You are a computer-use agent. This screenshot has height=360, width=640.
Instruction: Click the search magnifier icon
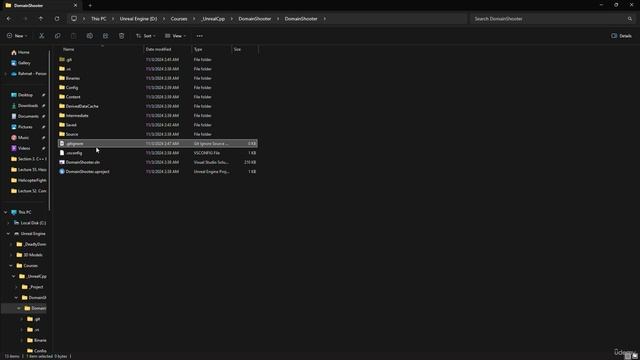pyautogui.click(x=630, y=19)
